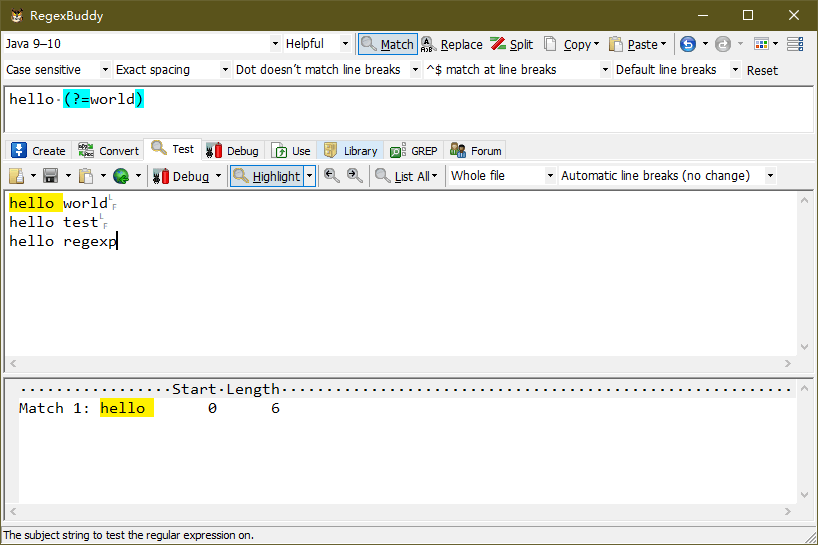Open the Library tab
Viewport: 818px width, 545px height.
[351, 151]
